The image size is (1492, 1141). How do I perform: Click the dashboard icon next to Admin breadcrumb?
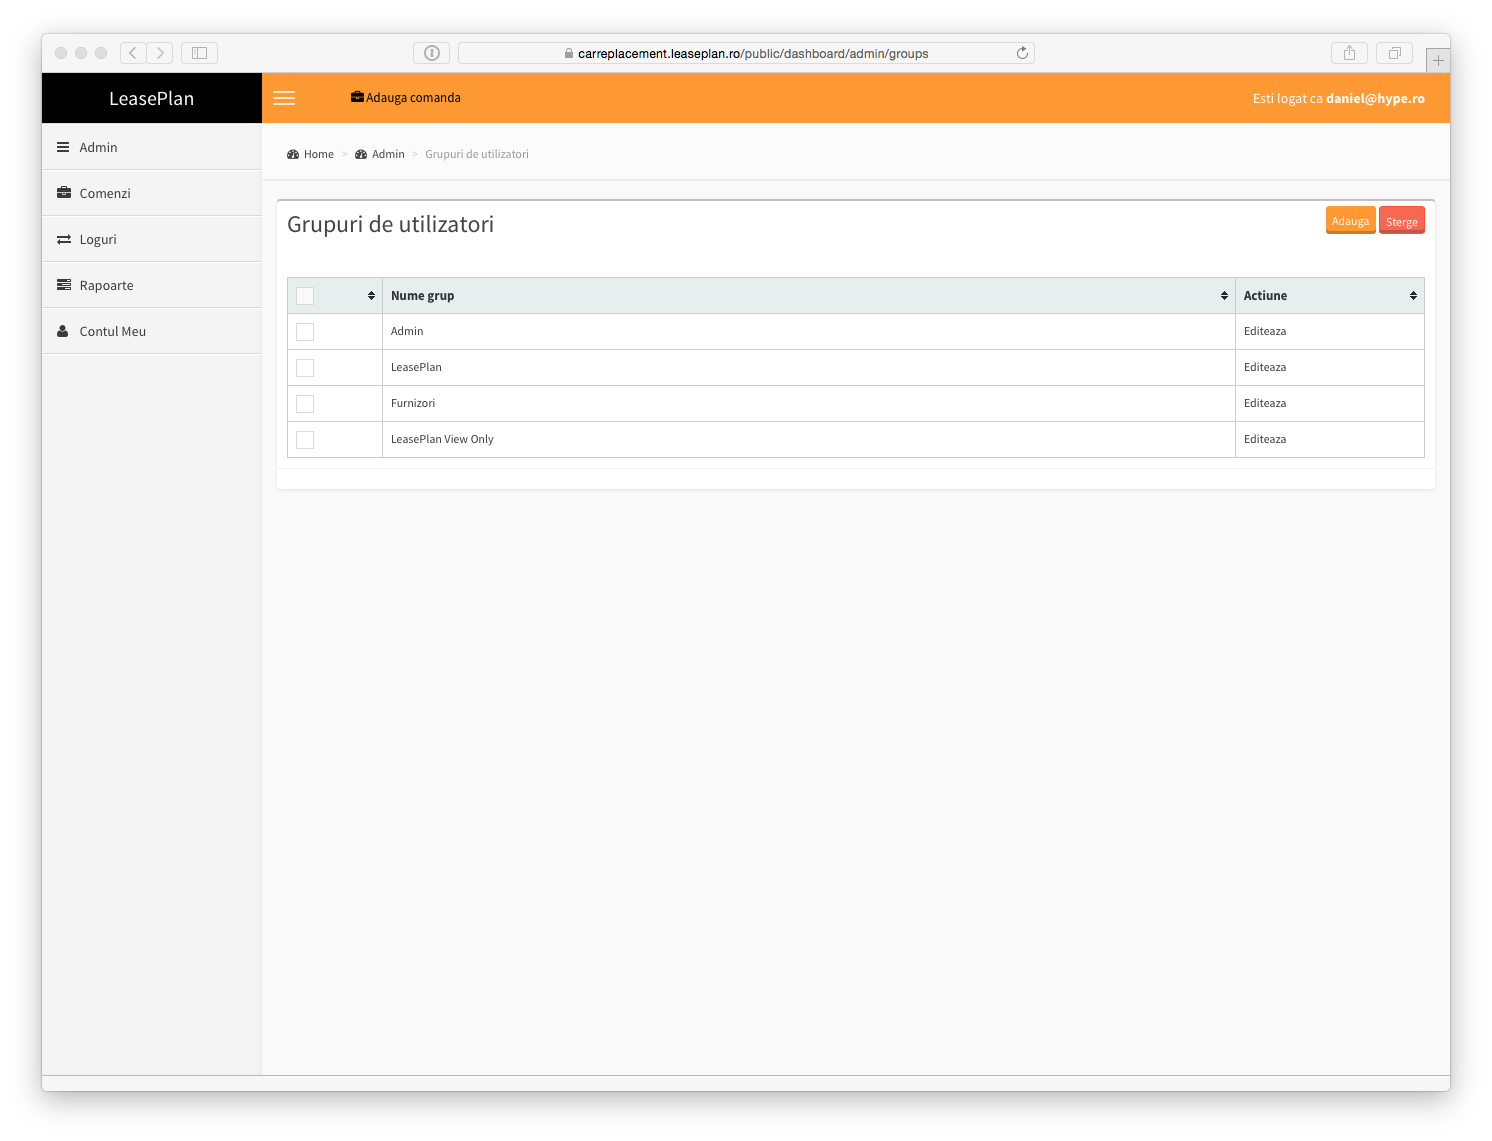361,154
